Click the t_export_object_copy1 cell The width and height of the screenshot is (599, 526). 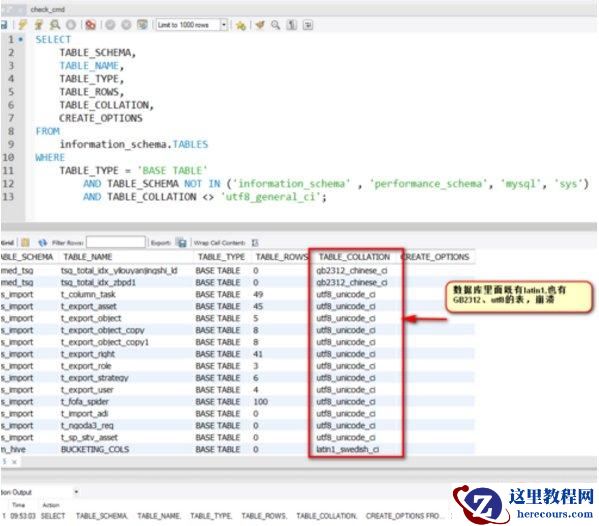pyautogui.click(x=105, y=342)
